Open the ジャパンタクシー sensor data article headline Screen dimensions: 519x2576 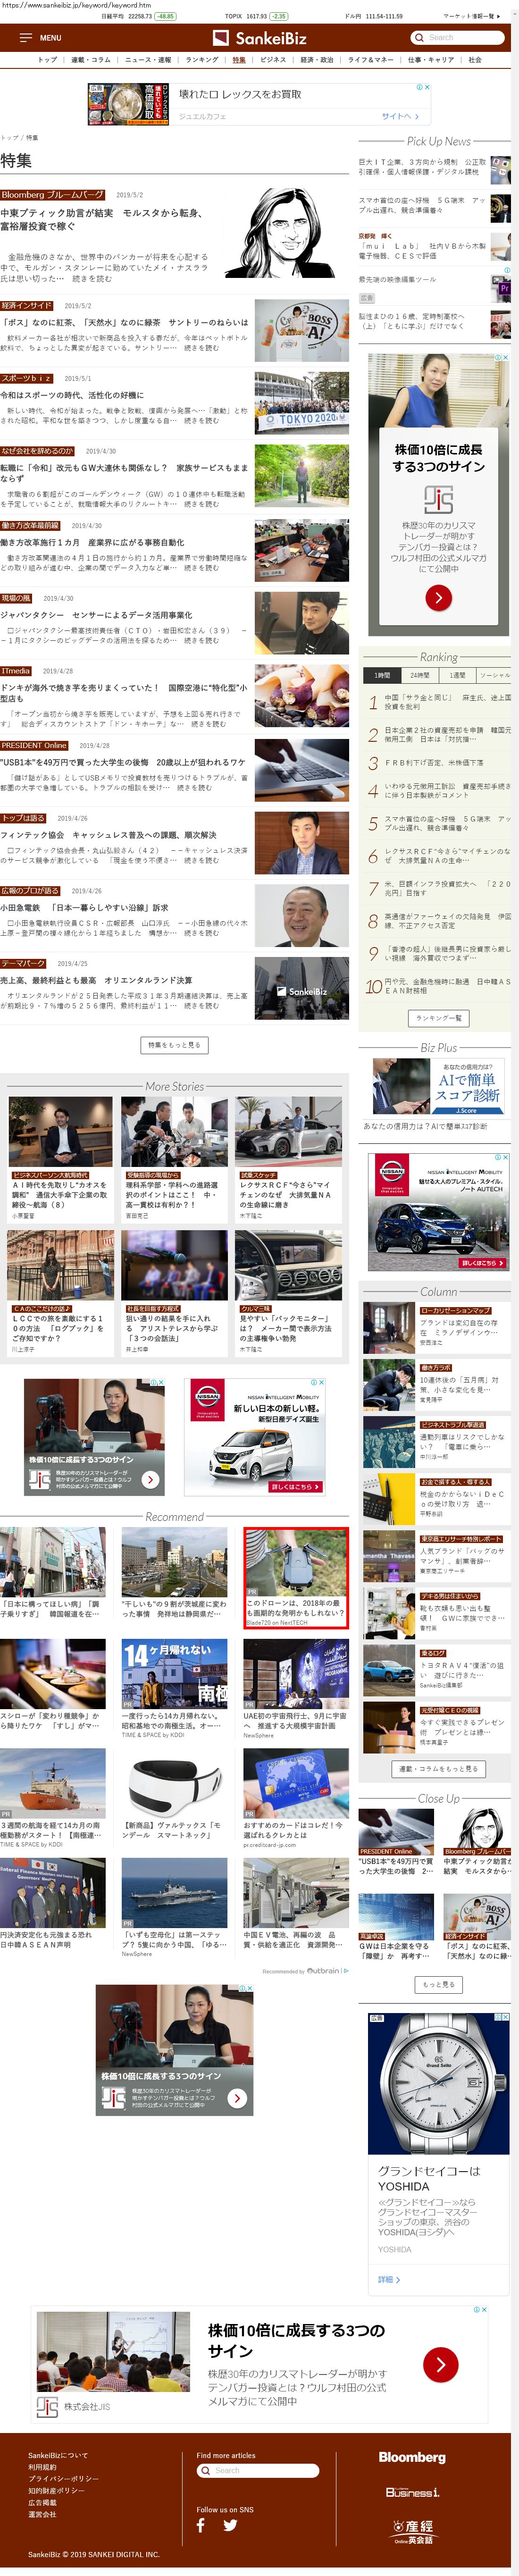click(x=96, y=615)
